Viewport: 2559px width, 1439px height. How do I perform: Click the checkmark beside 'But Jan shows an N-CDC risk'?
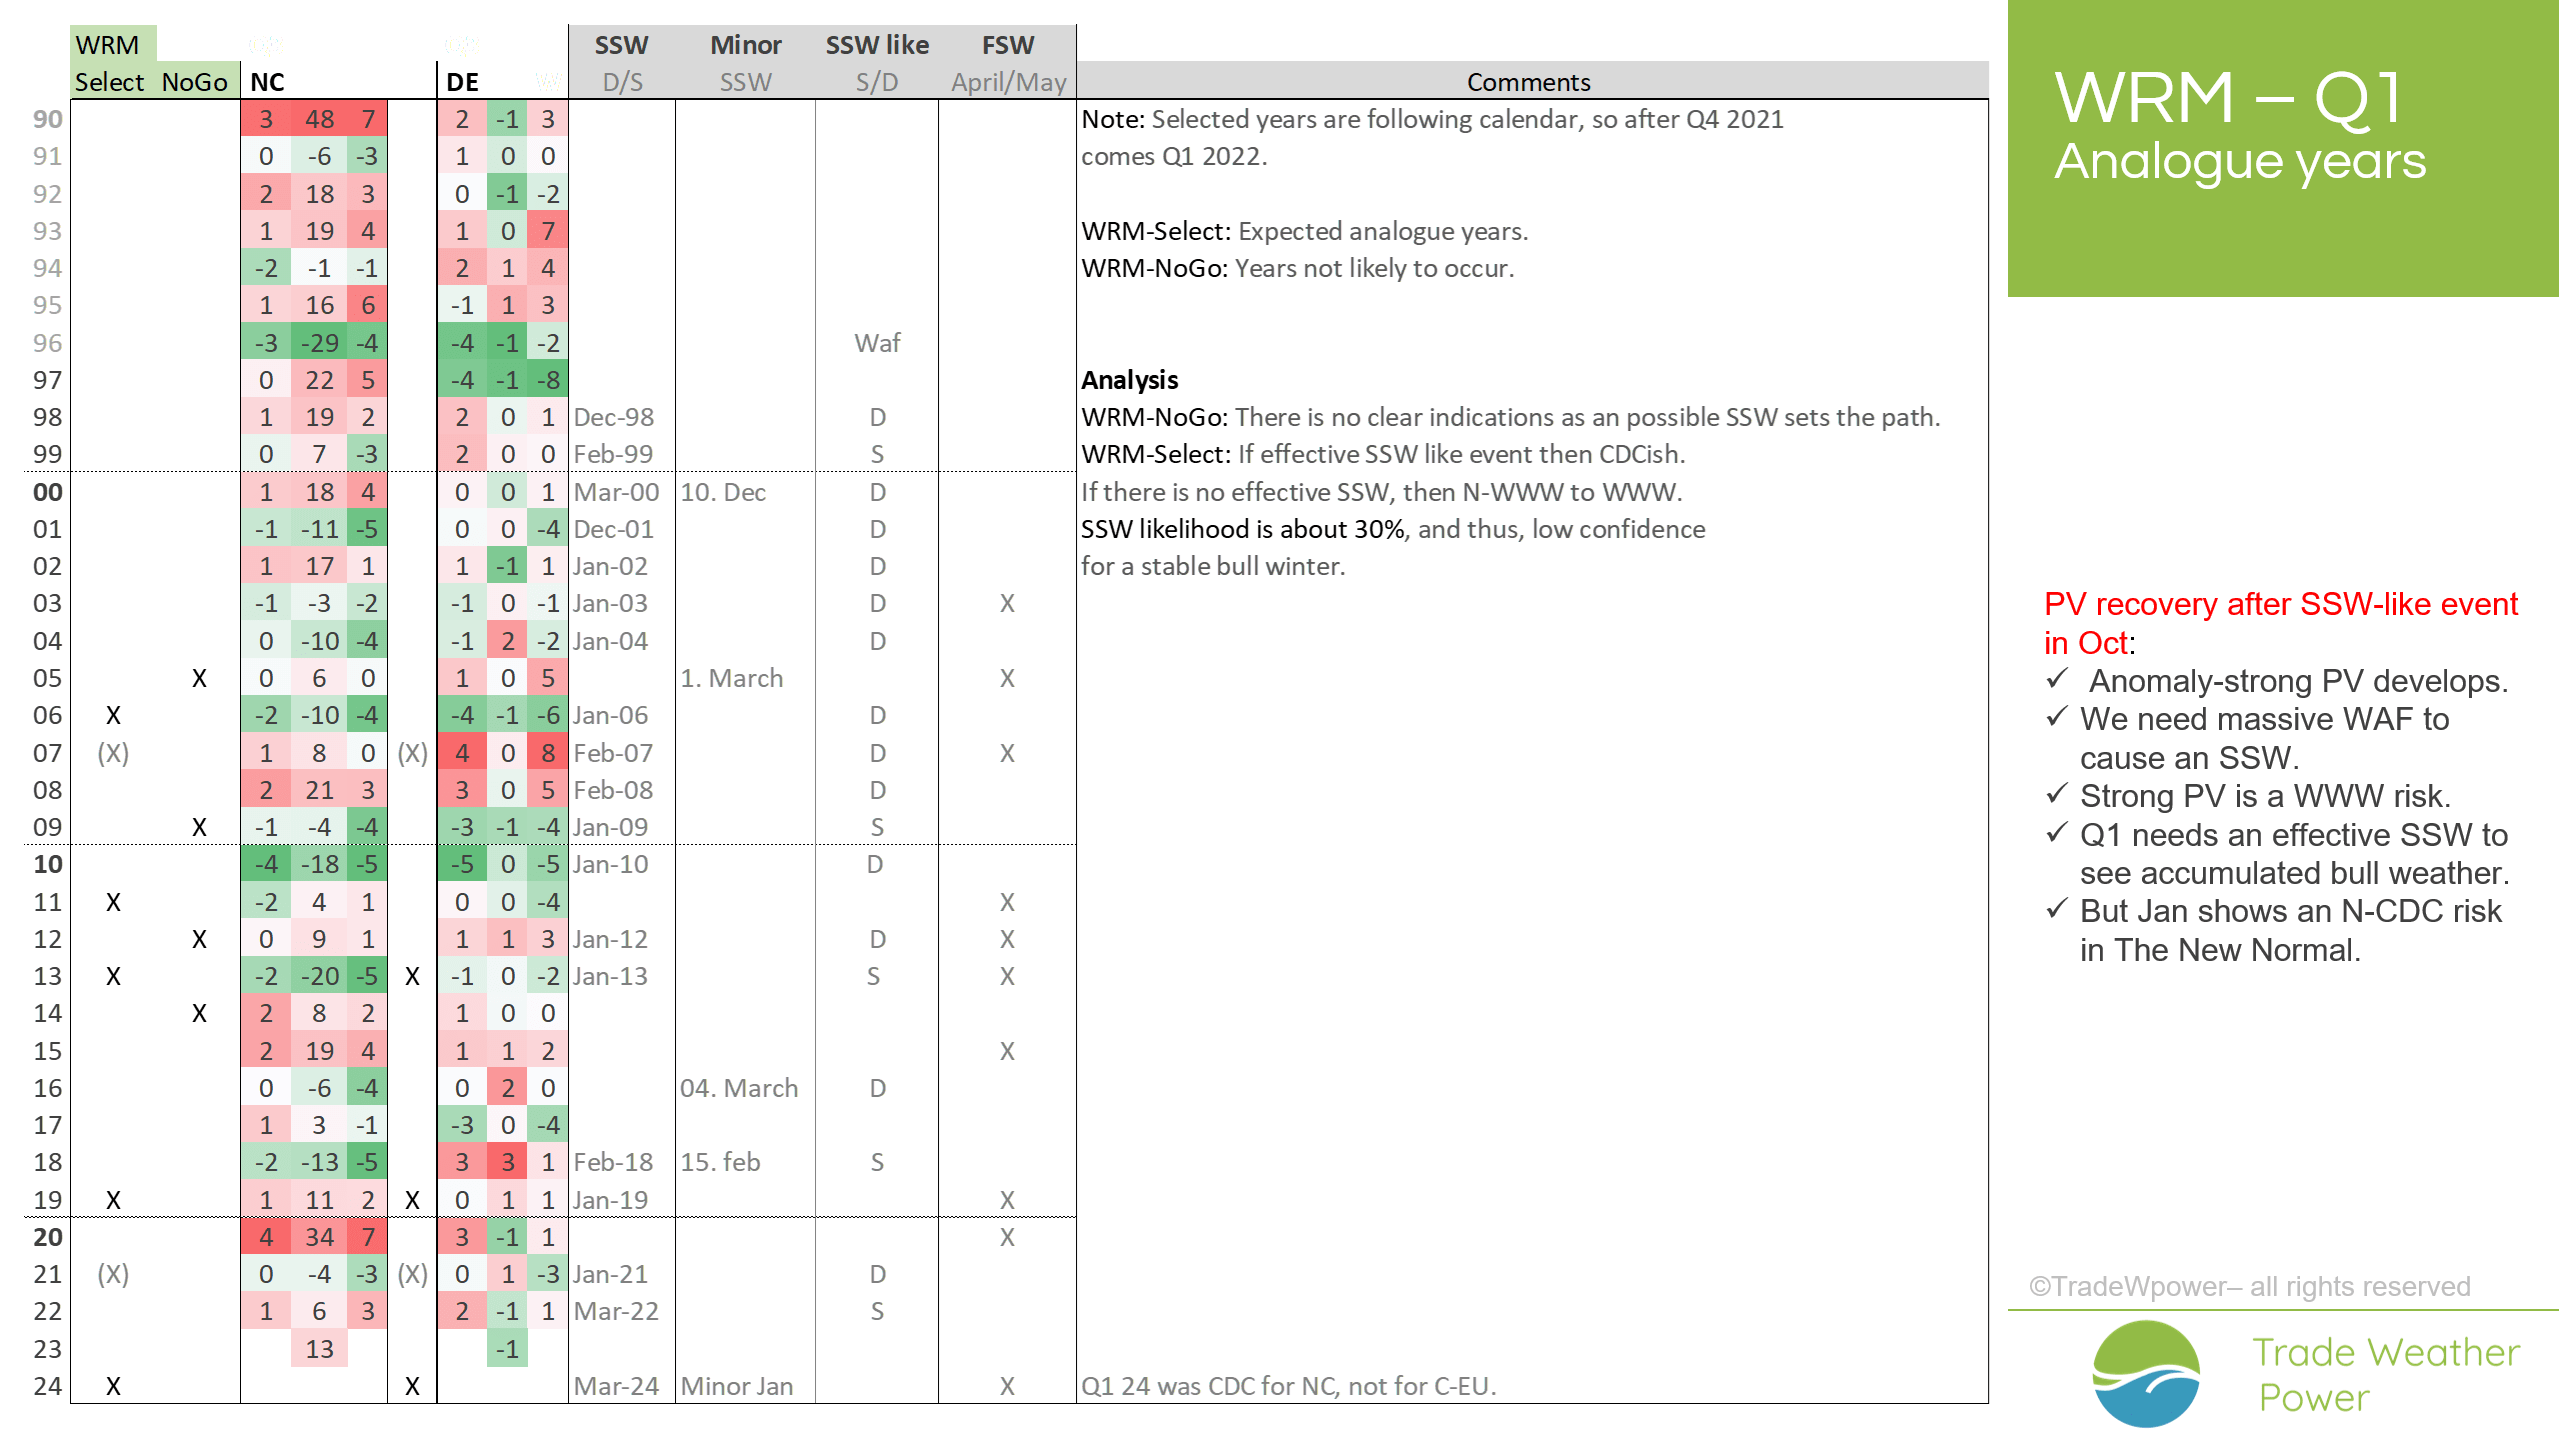coord(2057,910)
